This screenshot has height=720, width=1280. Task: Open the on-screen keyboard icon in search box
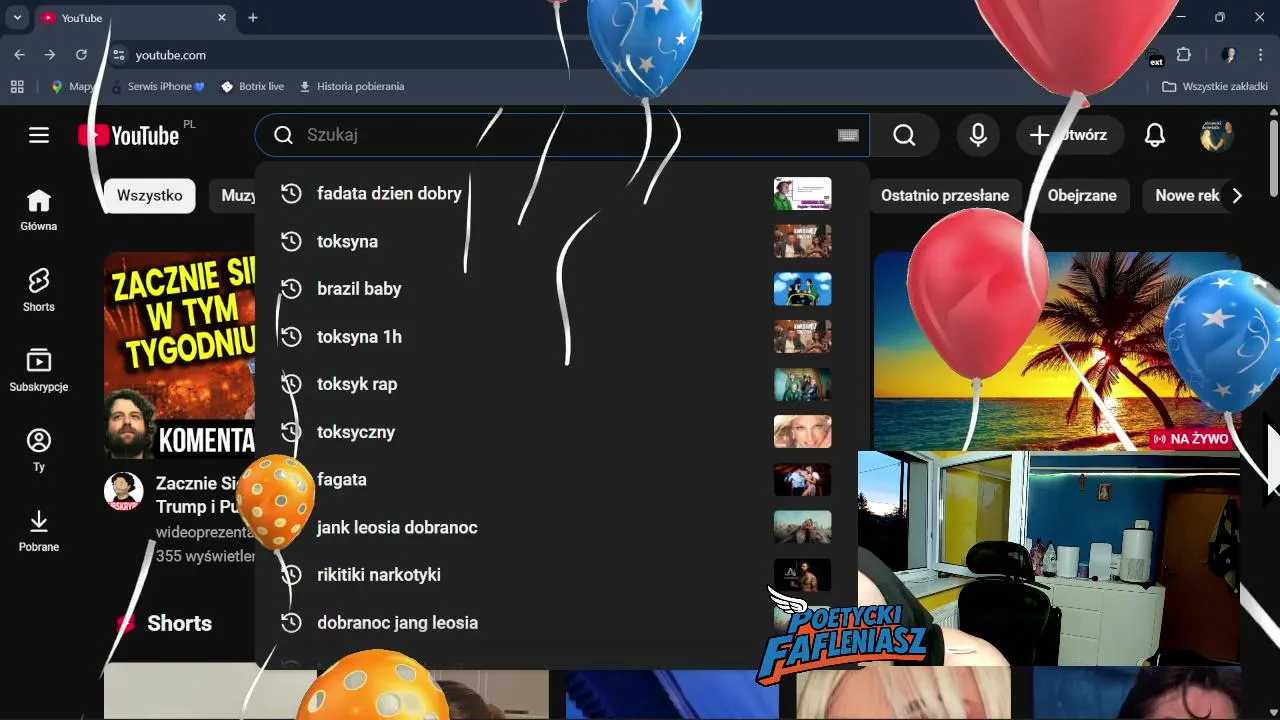click(x=848, y=135)
